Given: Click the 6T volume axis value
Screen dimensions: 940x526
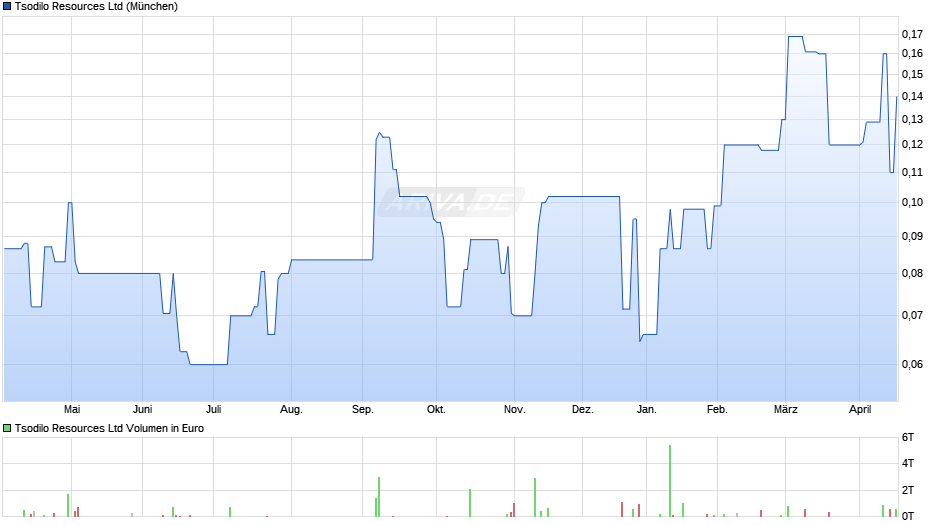Looking at the screenshot, I should (x=908, y=437).
